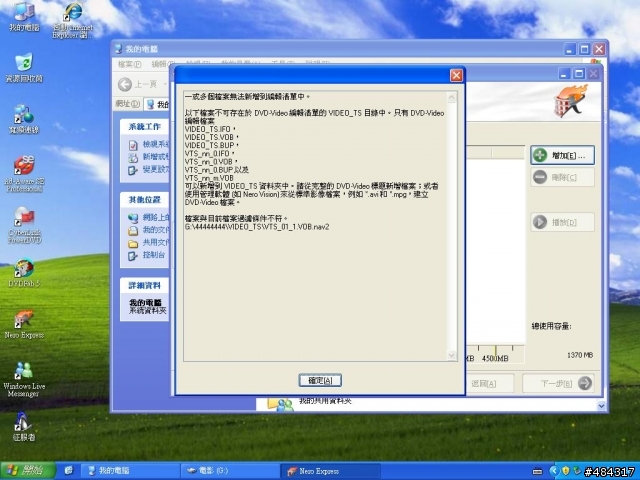The image size is (640, 480).
Task: Open Internet Explorer desktop shortcut
Action: tap(73, 20)
